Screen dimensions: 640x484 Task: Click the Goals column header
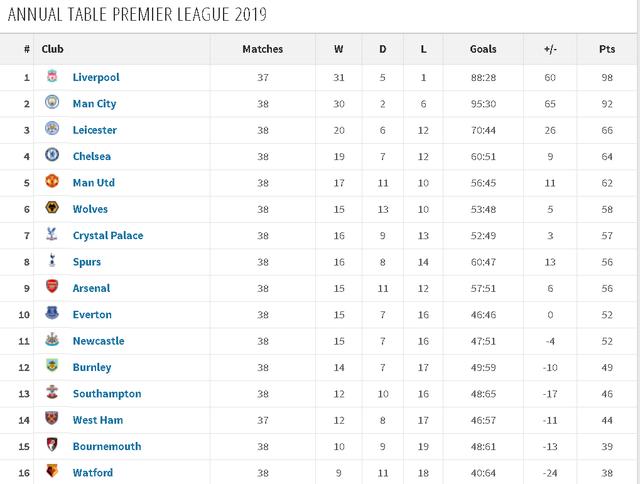coord(483,49)
